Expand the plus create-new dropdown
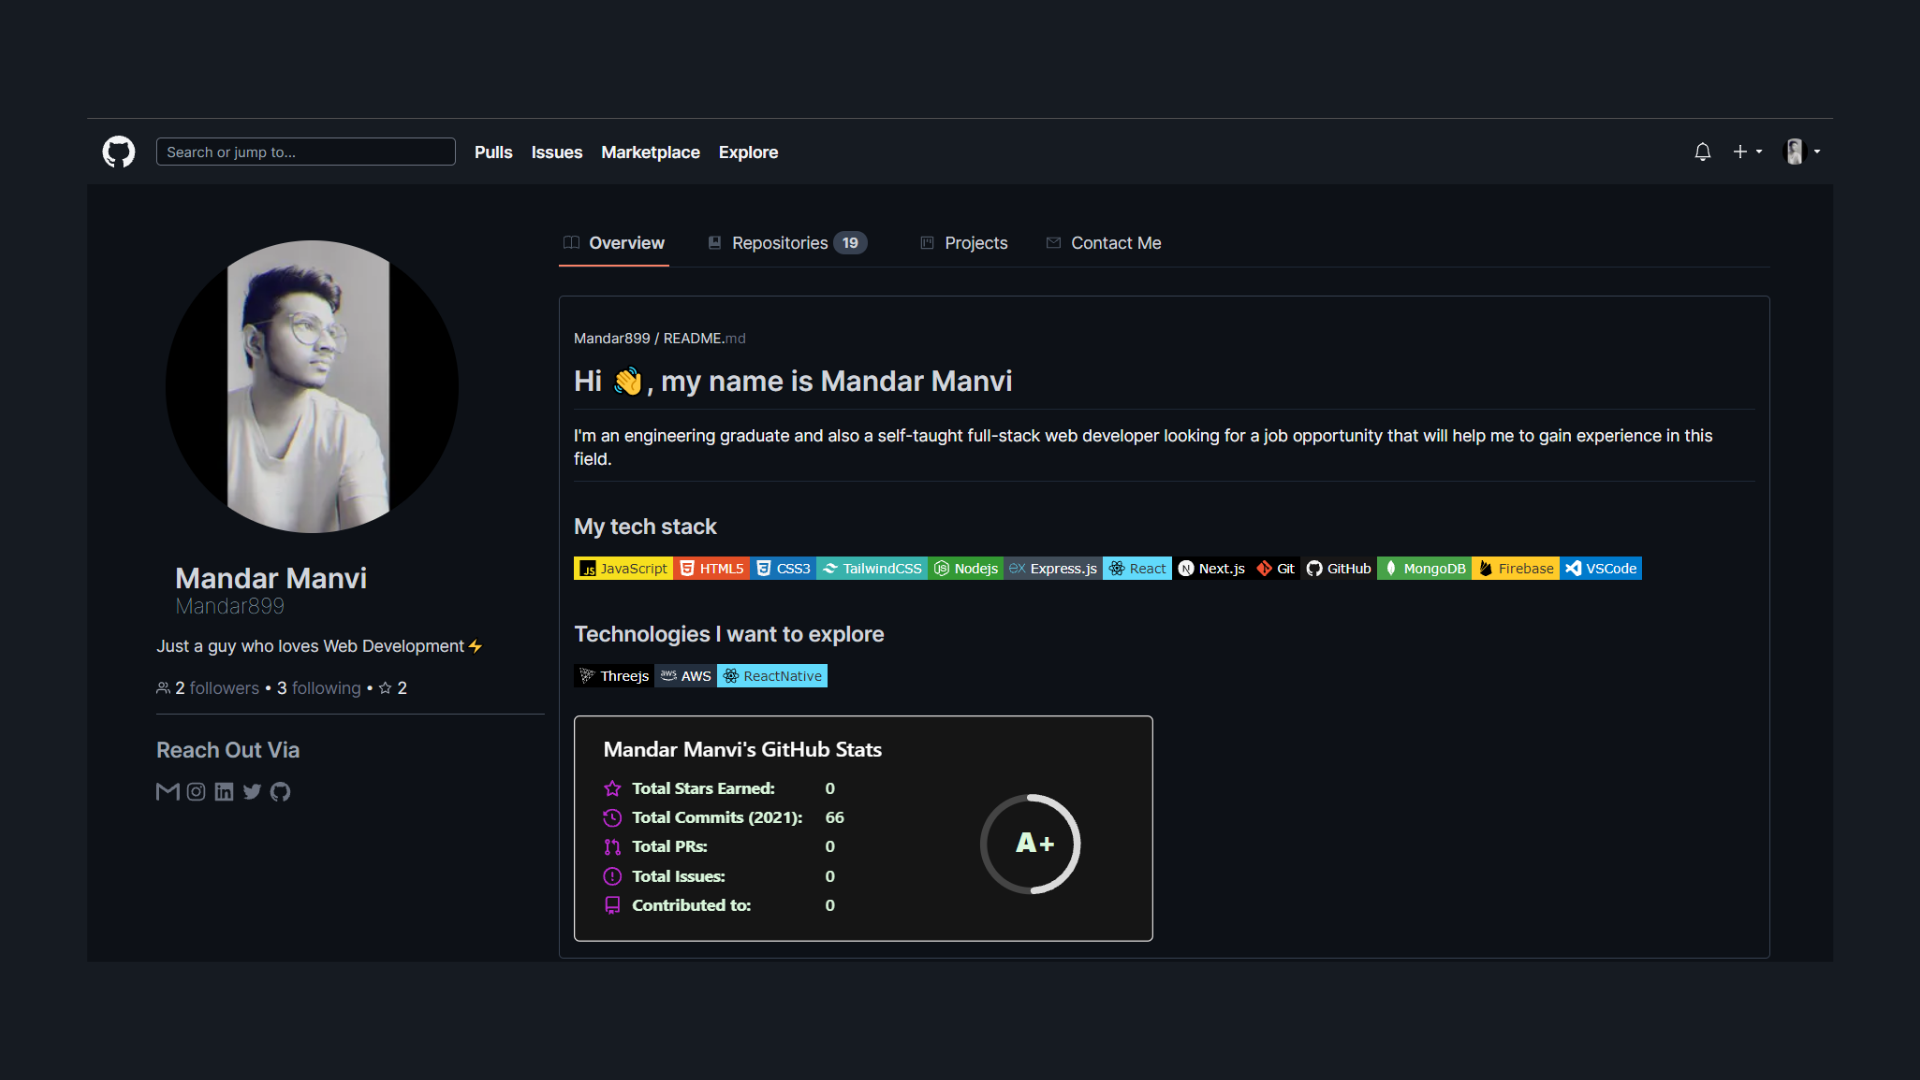The height and width of the screenshot is (1080, 1920). [x=1747, y=152]
